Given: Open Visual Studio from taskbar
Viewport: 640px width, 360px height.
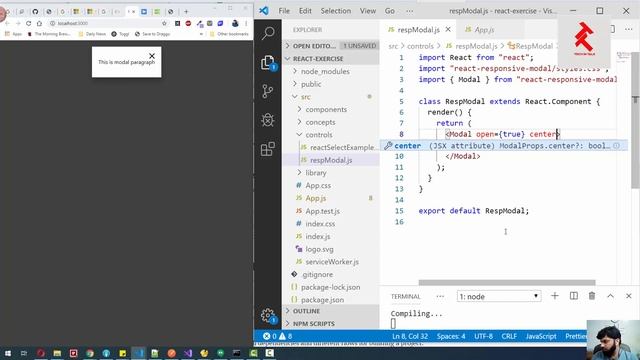Looking at the screenshot, I should pos(188,353).
